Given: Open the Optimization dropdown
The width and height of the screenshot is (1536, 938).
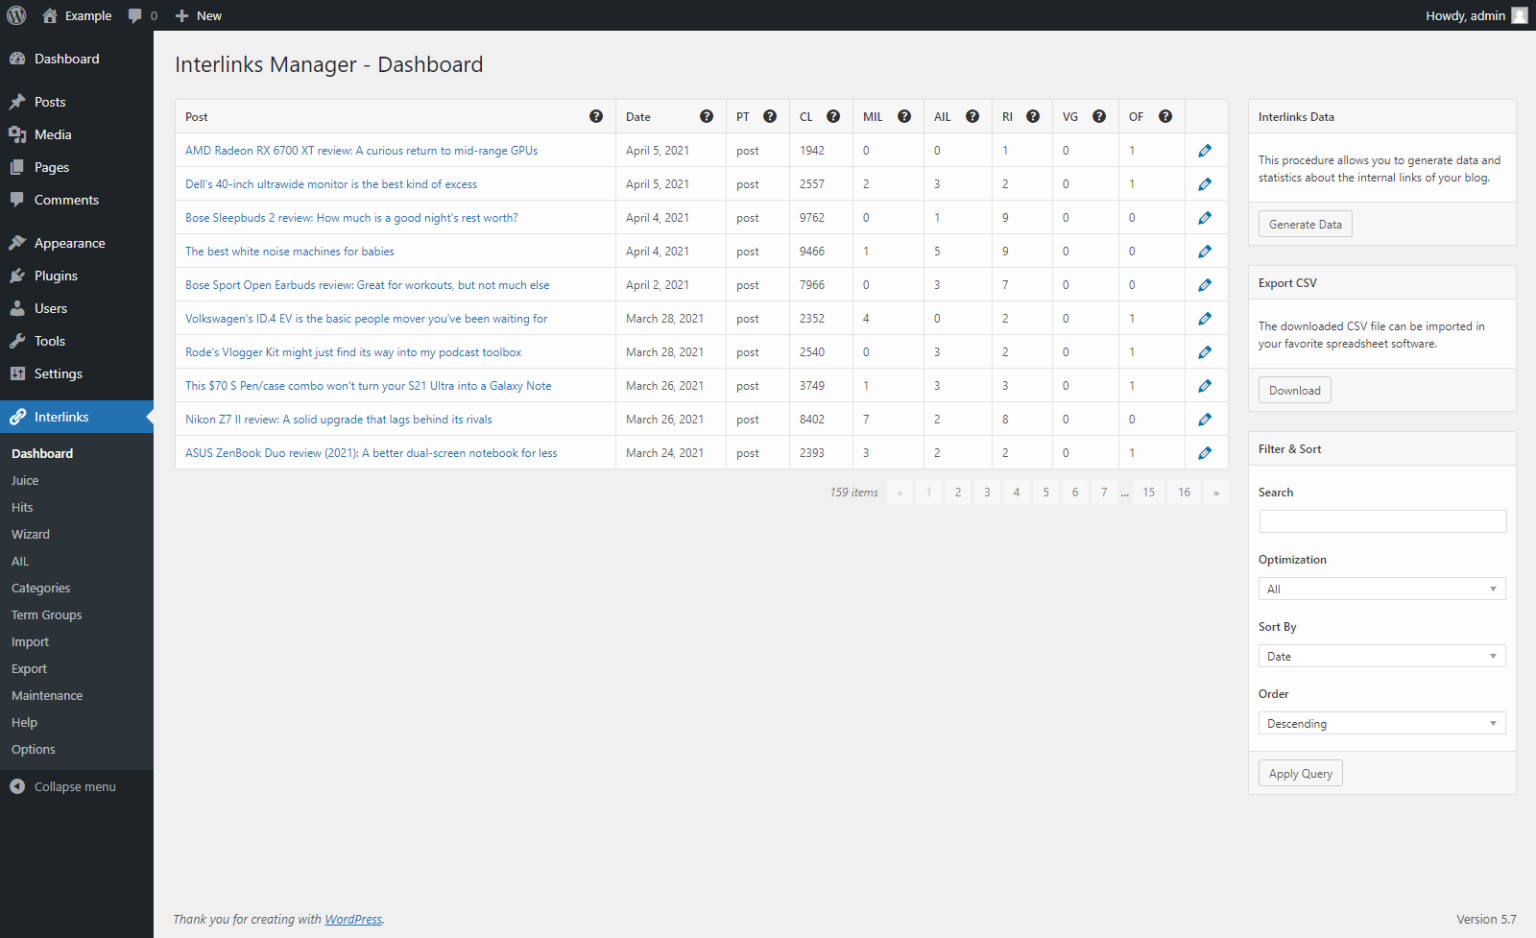Looking at the screenshot, I should coord(1382,588).
